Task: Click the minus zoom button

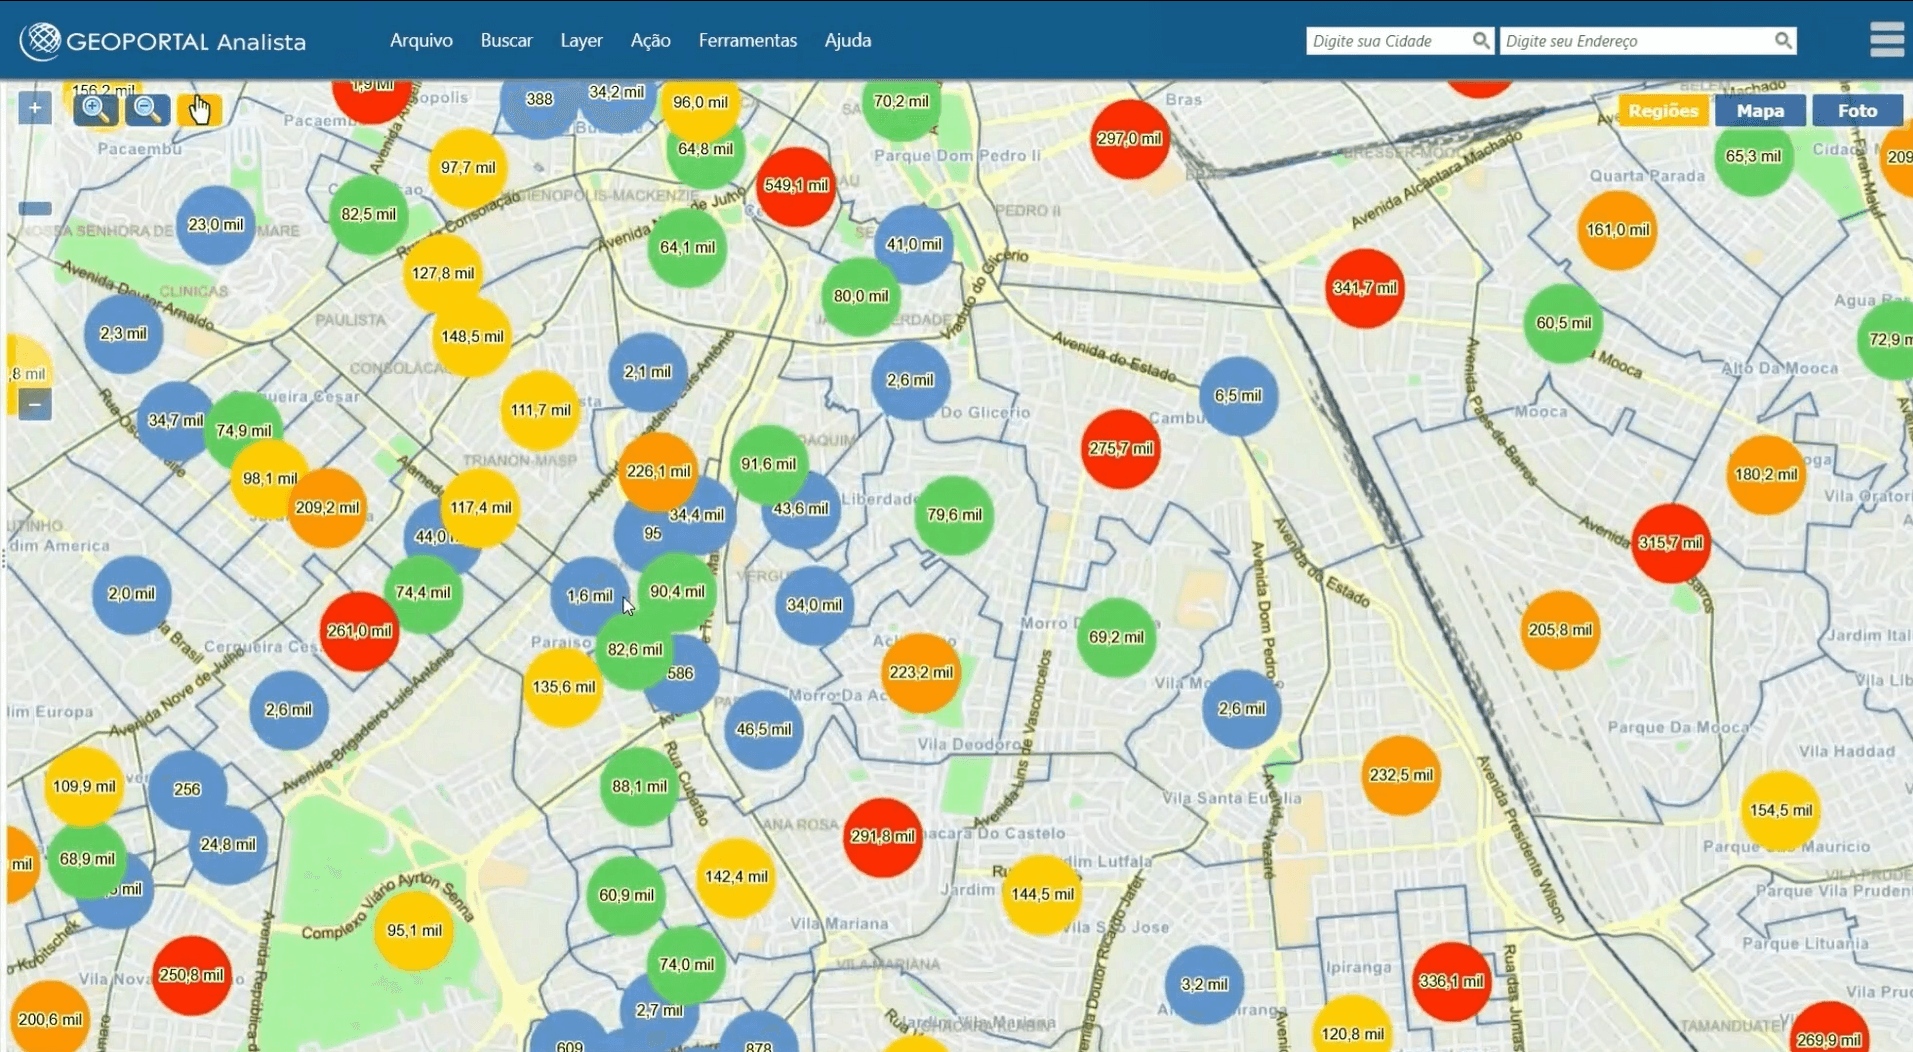Action: [35, 405]
